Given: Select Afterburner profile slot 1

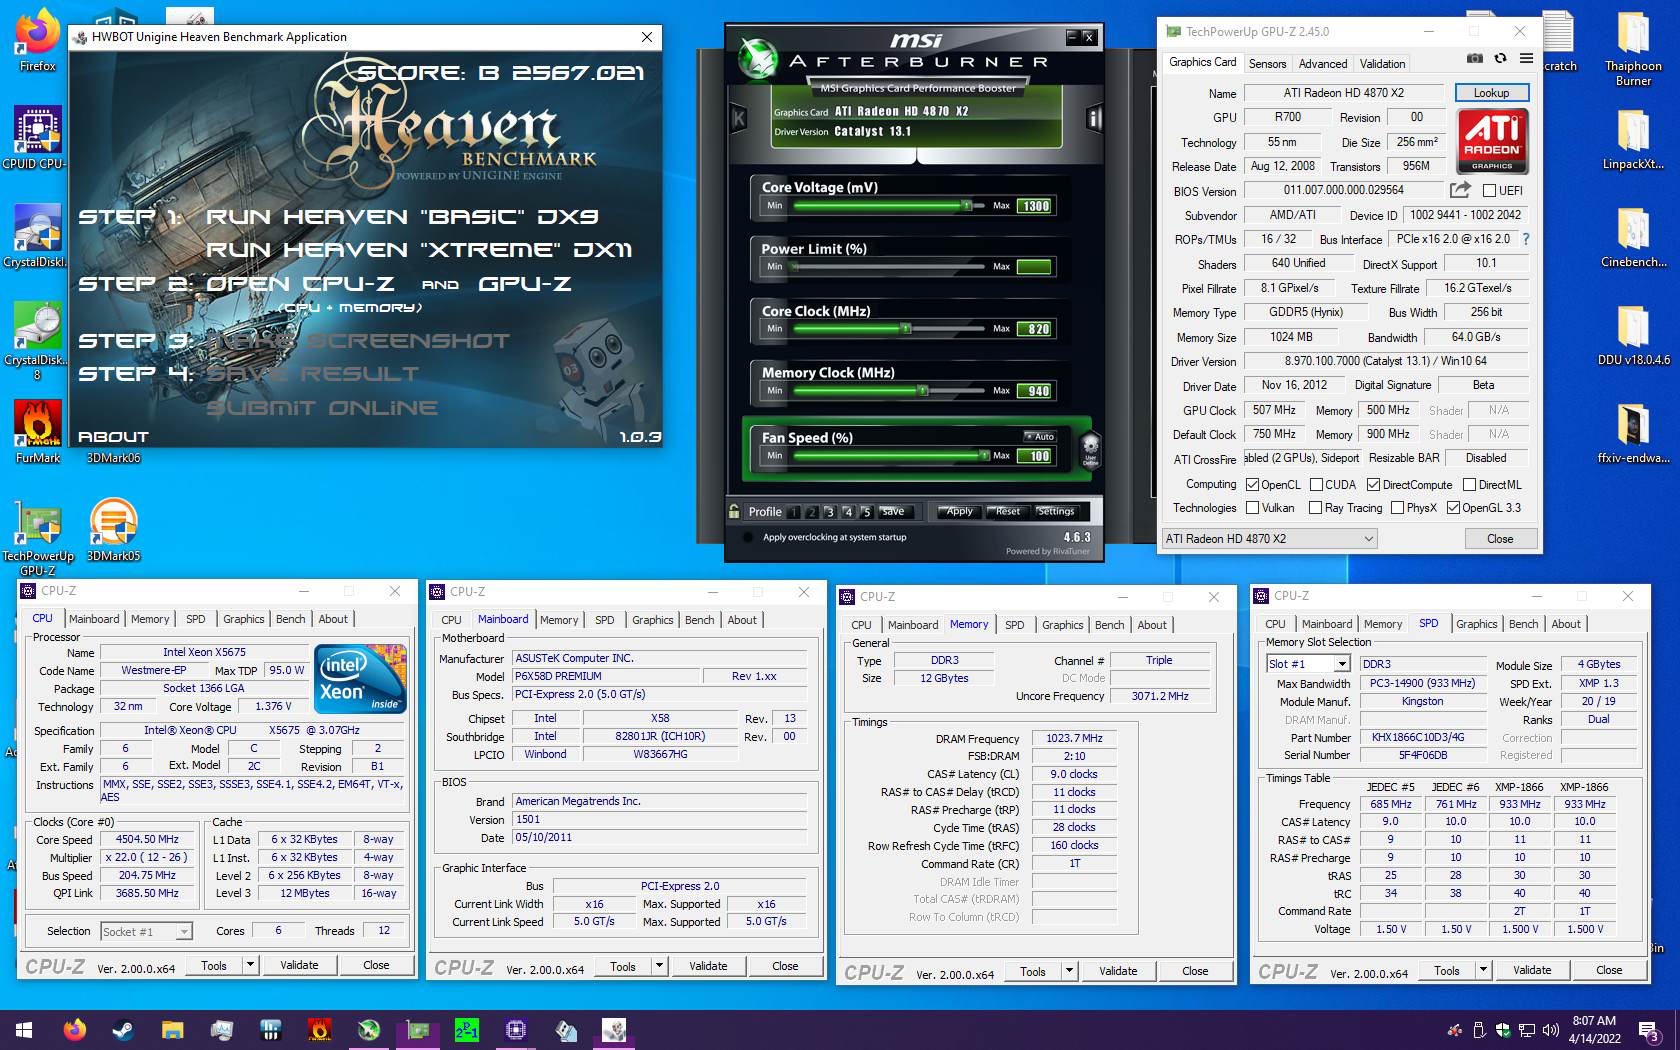Looking at the screenshot, I should coord(794,512).
